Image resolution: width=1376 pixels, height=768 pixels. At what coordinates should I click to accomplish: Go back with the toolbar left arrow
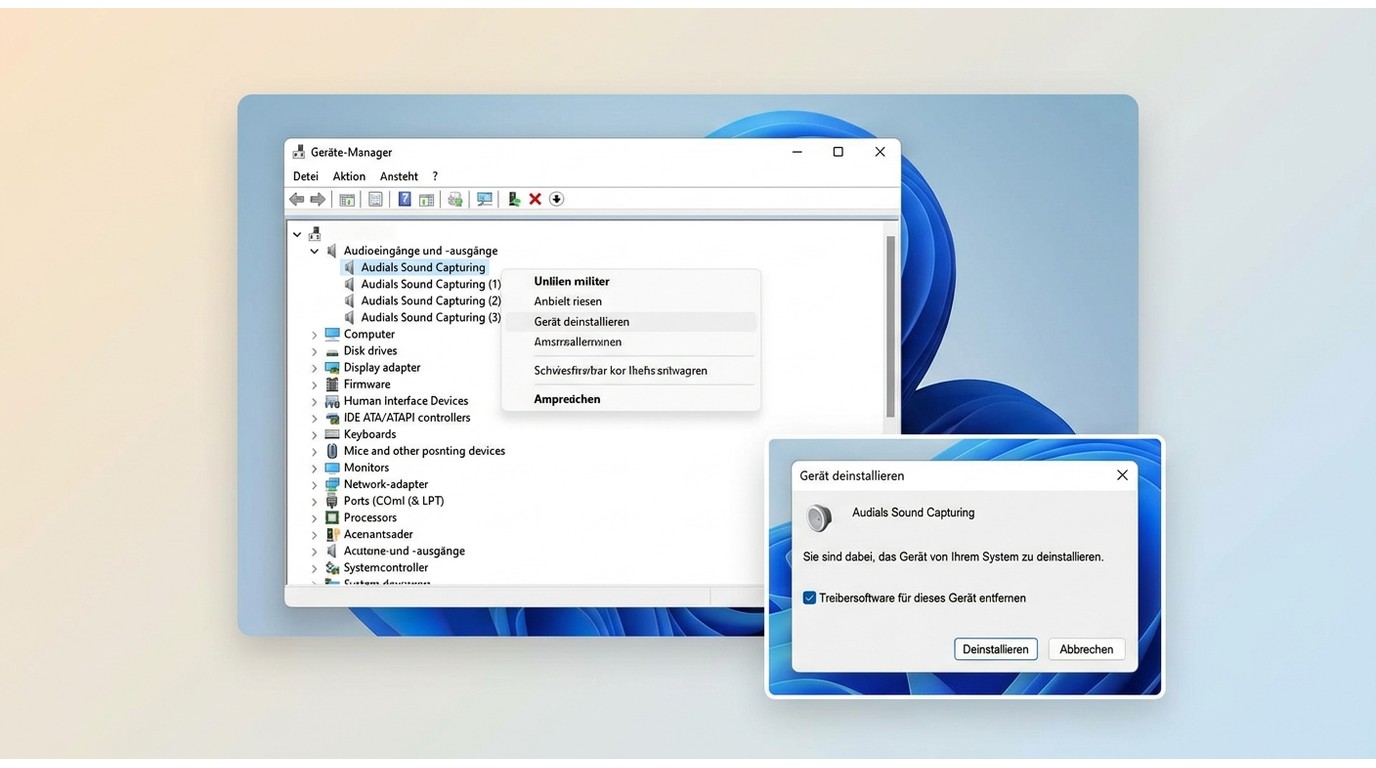pyautogui.click(x=296, y=199)
